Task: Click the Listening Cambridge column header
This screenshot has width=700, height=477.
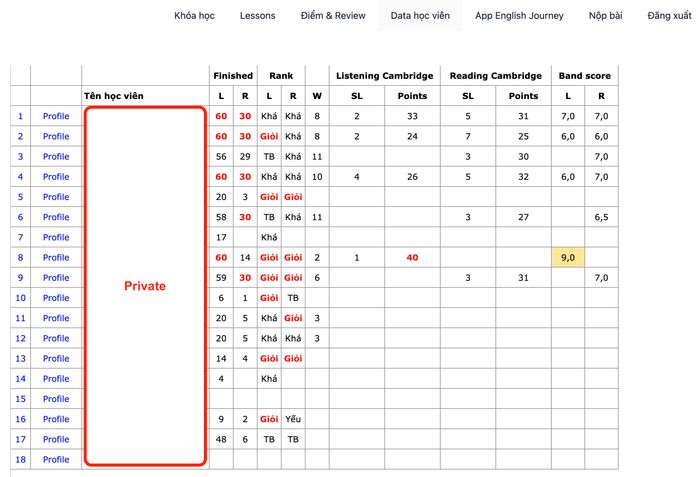Action: (x=384, y=76)
